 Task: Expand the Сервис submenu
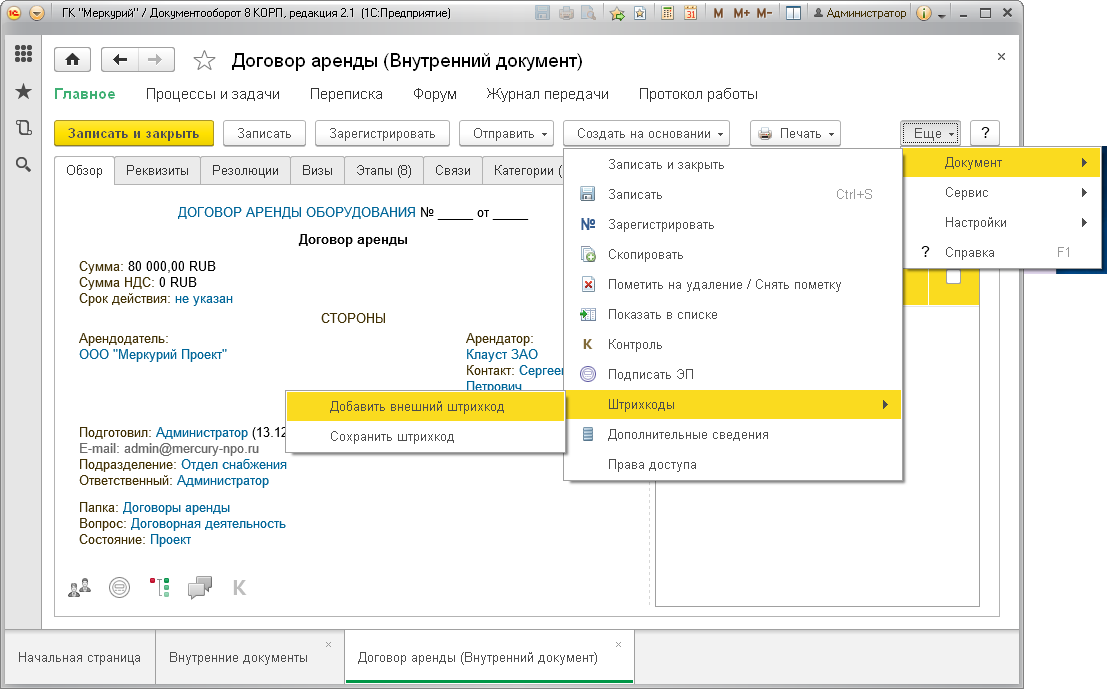coord(1003,193)
